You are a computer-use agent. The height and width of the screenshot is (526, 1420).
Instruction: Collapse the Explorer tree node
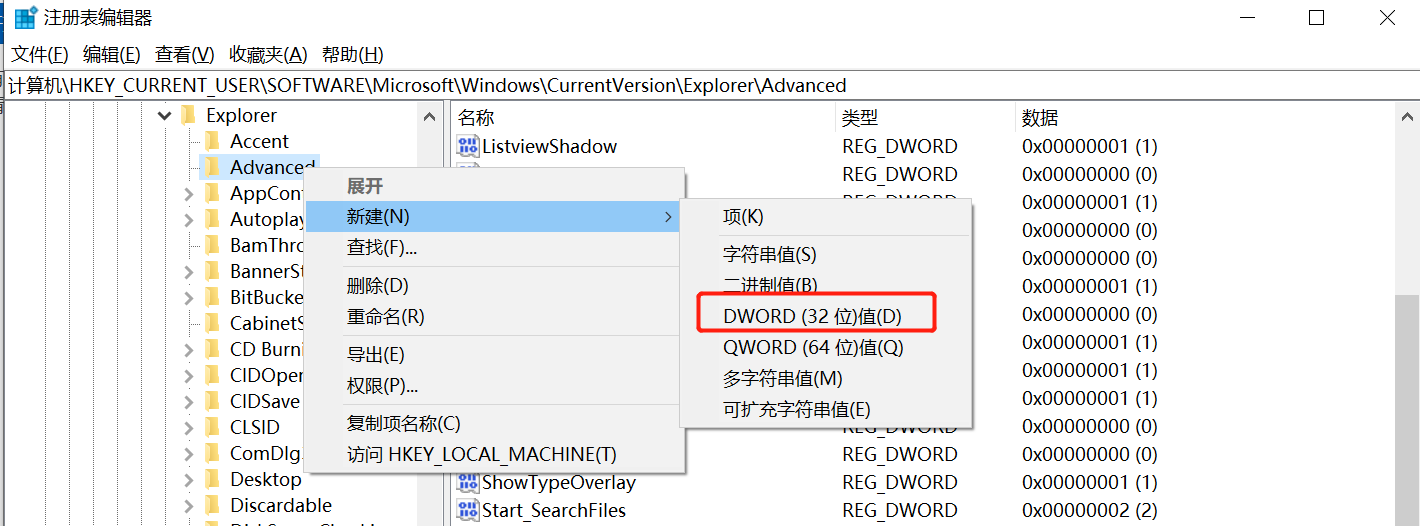coord(165,116)
